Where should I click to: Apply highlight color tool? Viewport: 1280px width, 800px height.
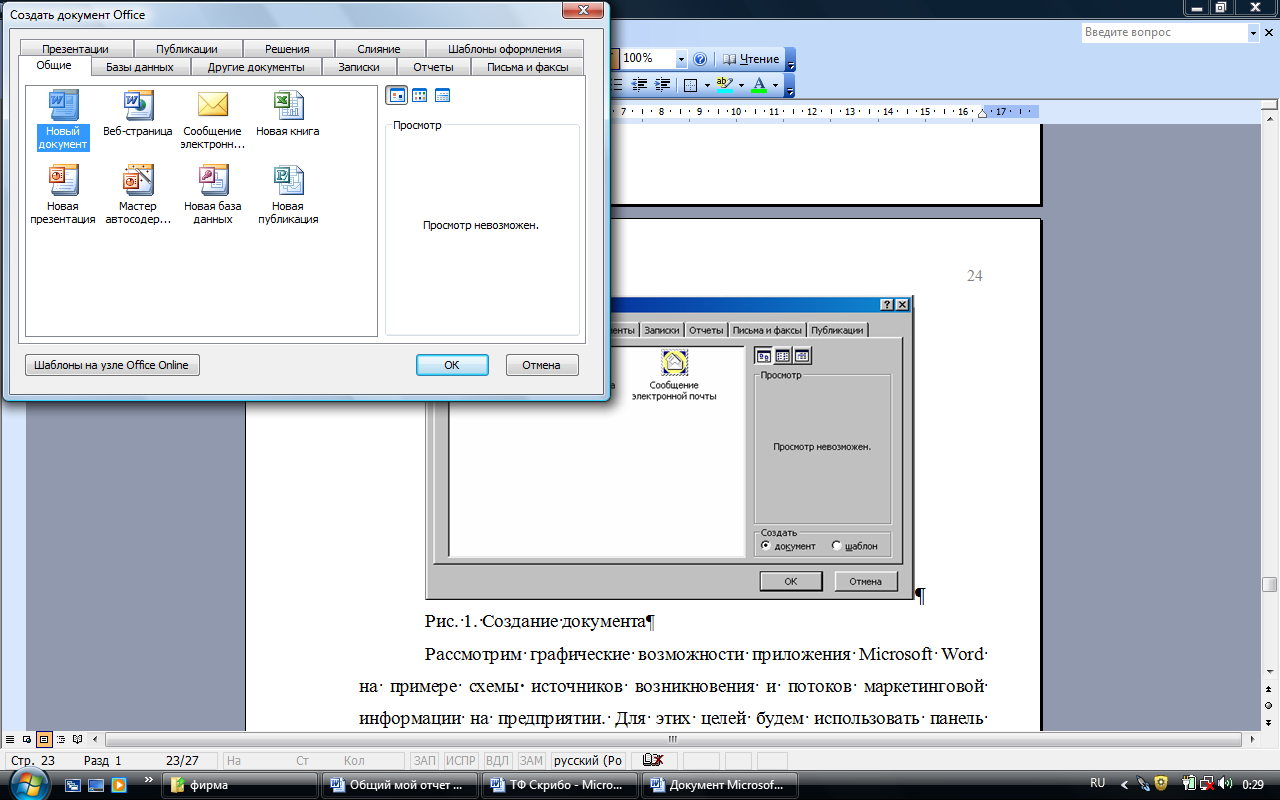725,85
